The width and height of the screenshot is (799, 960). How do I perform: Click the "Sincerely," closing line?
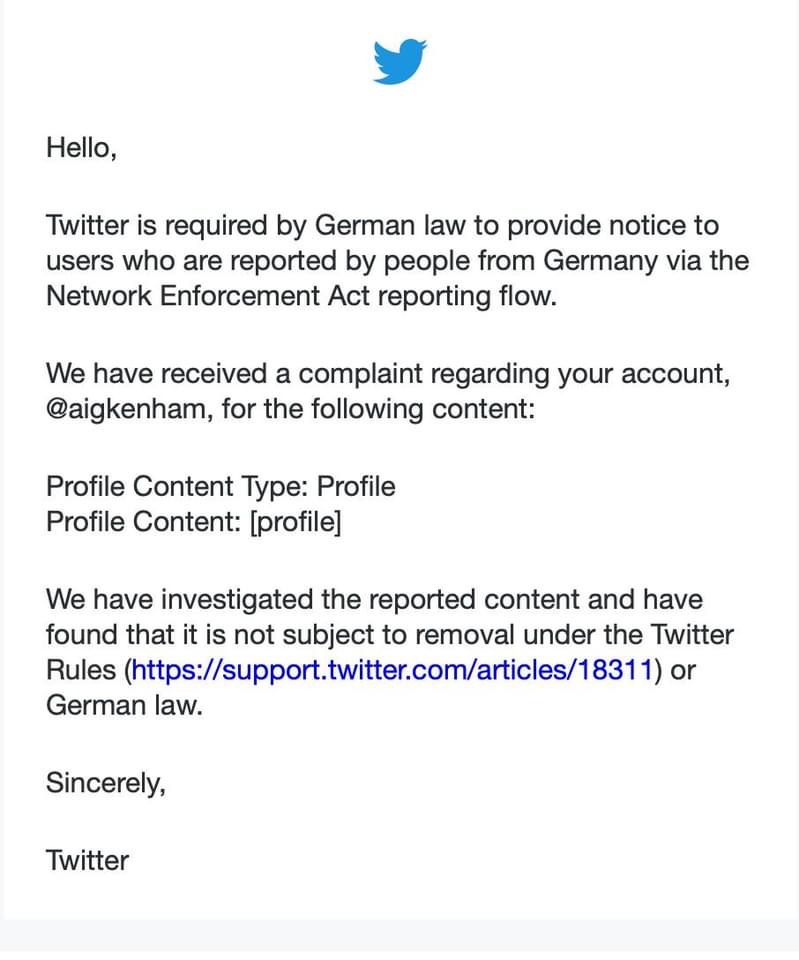click(105, 782)
